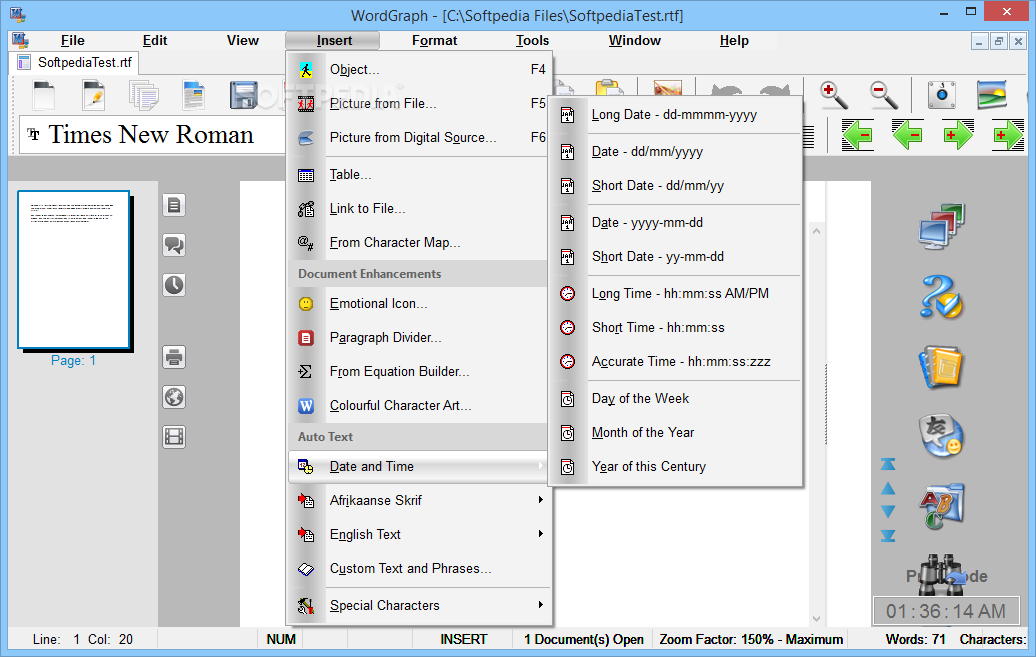Click the blue up arrow navigation icon
The image size is (1036, 657).
tap(888, 489)
